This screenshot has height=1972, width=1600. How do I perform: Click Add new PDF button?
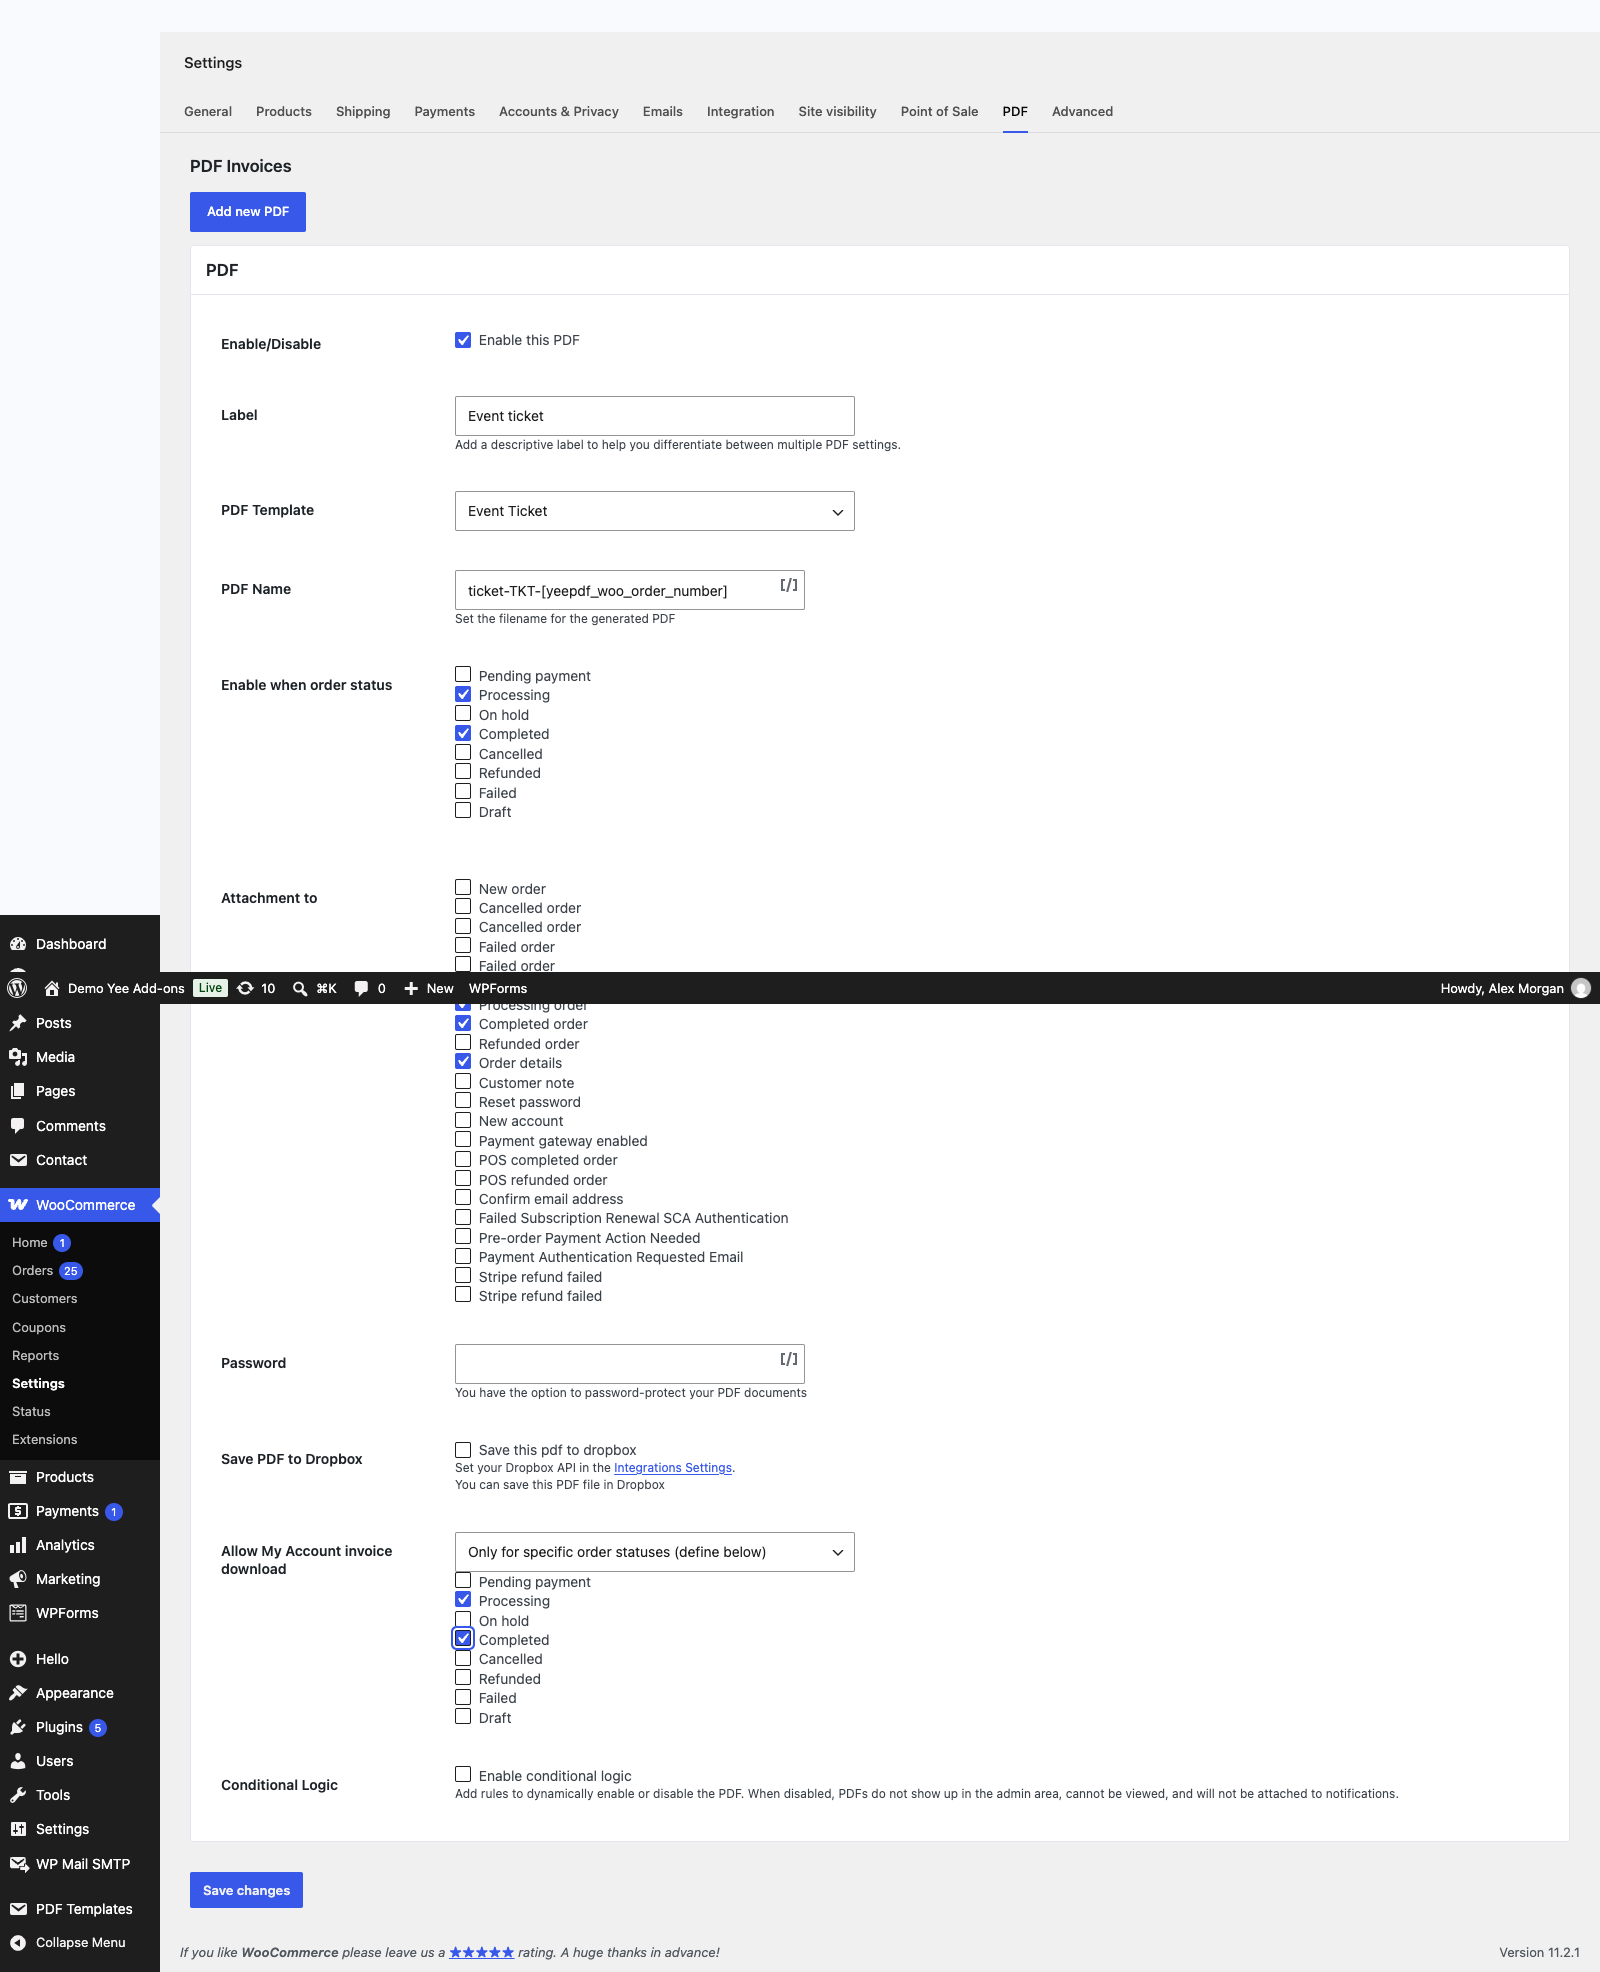pos(248,212)
